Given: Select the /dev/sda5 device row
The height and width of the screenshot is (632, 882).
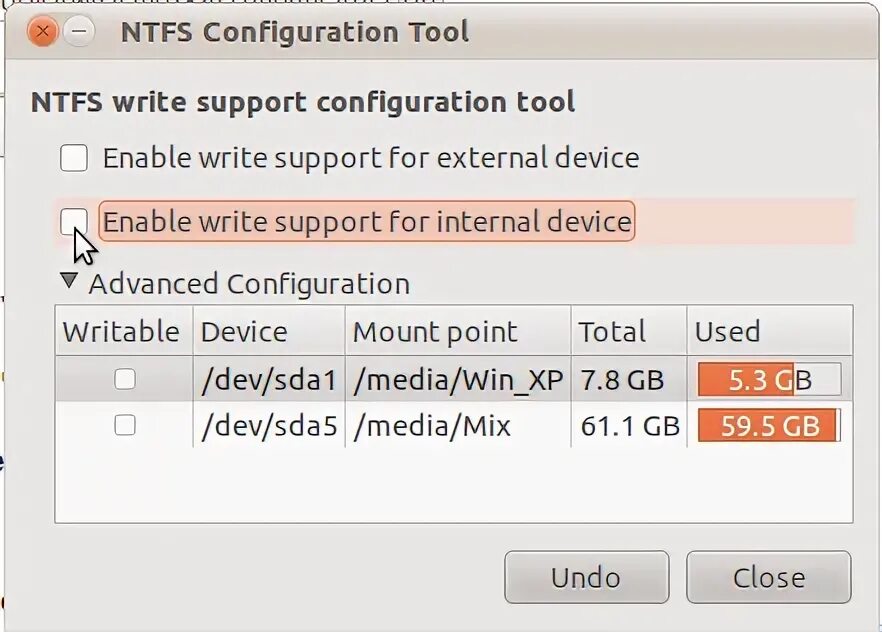Looking at the screenshot, I should (x=269, y=426).
